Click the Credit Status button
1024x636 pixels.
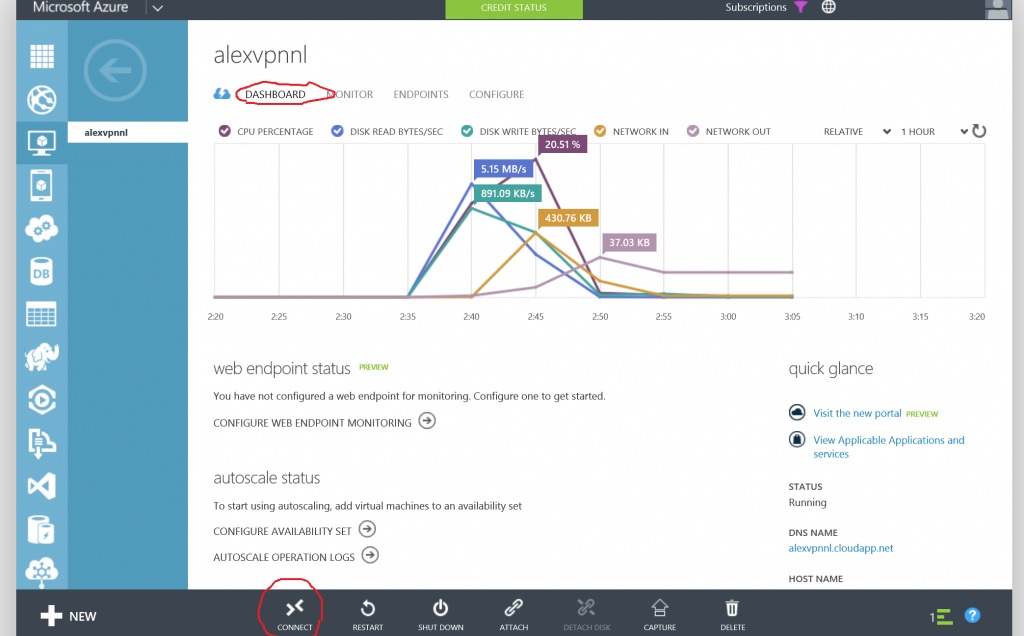tap(514, 8)
